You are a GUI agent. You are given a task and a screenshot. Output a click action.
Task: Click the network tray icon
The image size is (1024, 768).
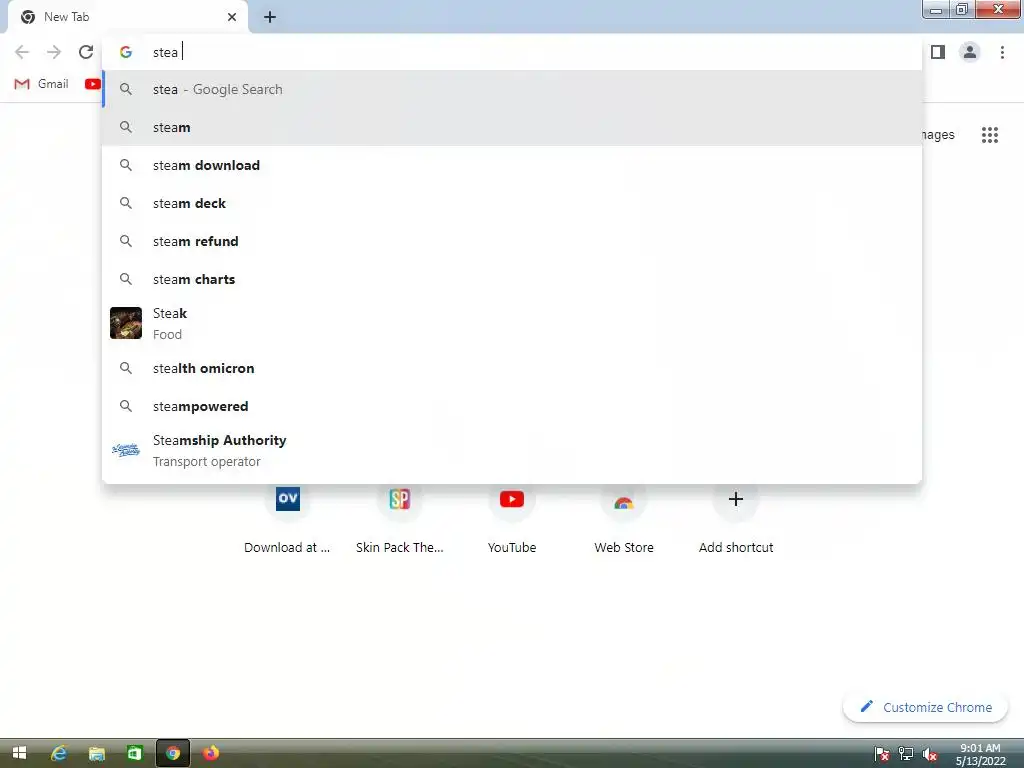click(x=906, y=754)
